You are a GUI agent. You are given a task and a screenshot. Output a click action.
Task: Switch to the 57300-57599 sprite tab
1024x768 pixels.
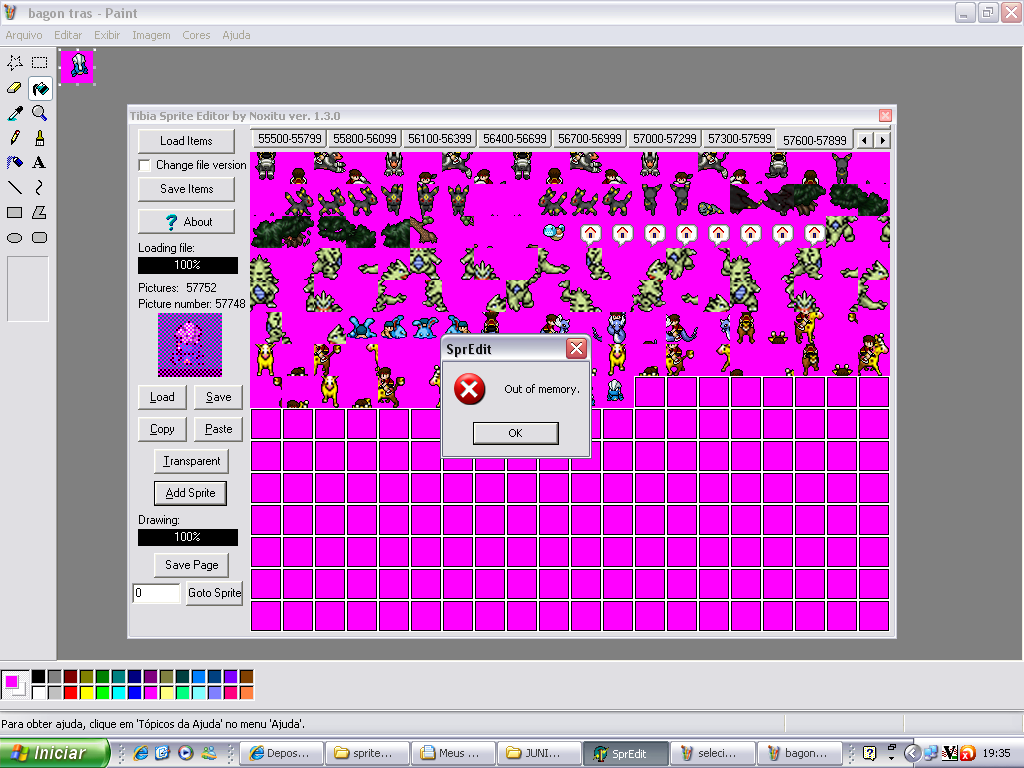coord(739,139)
